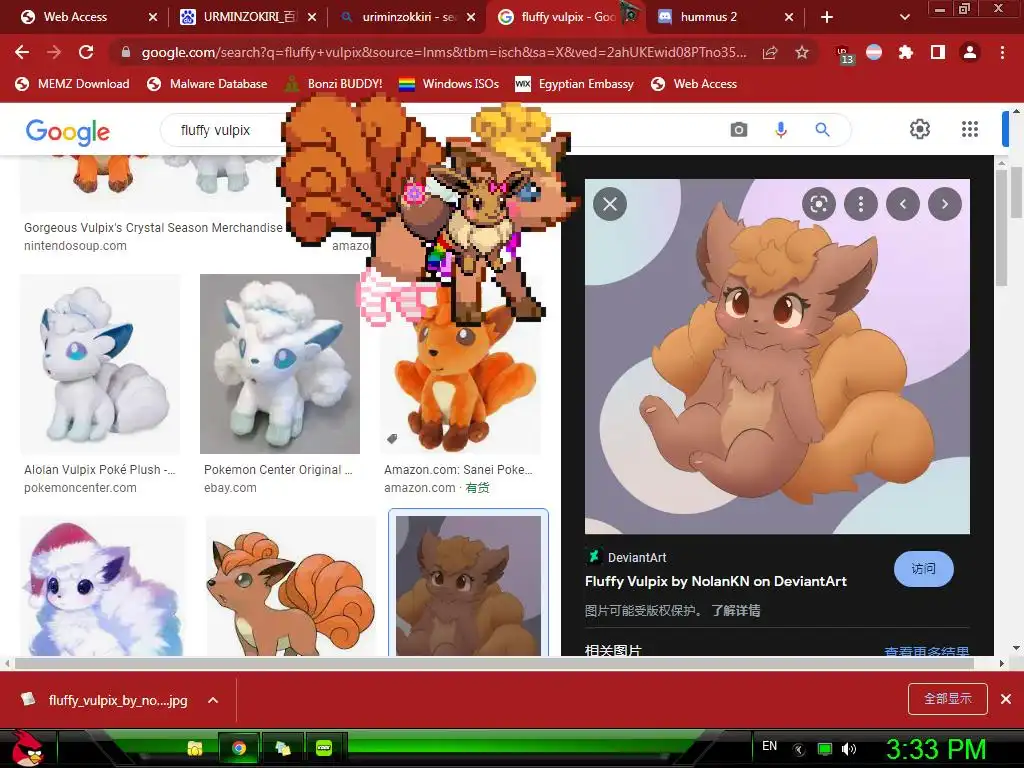Image resolution: width=1024 pixels, height=768 pixels.
Task: Toggle the browser side panel
Action: [938, 52]
